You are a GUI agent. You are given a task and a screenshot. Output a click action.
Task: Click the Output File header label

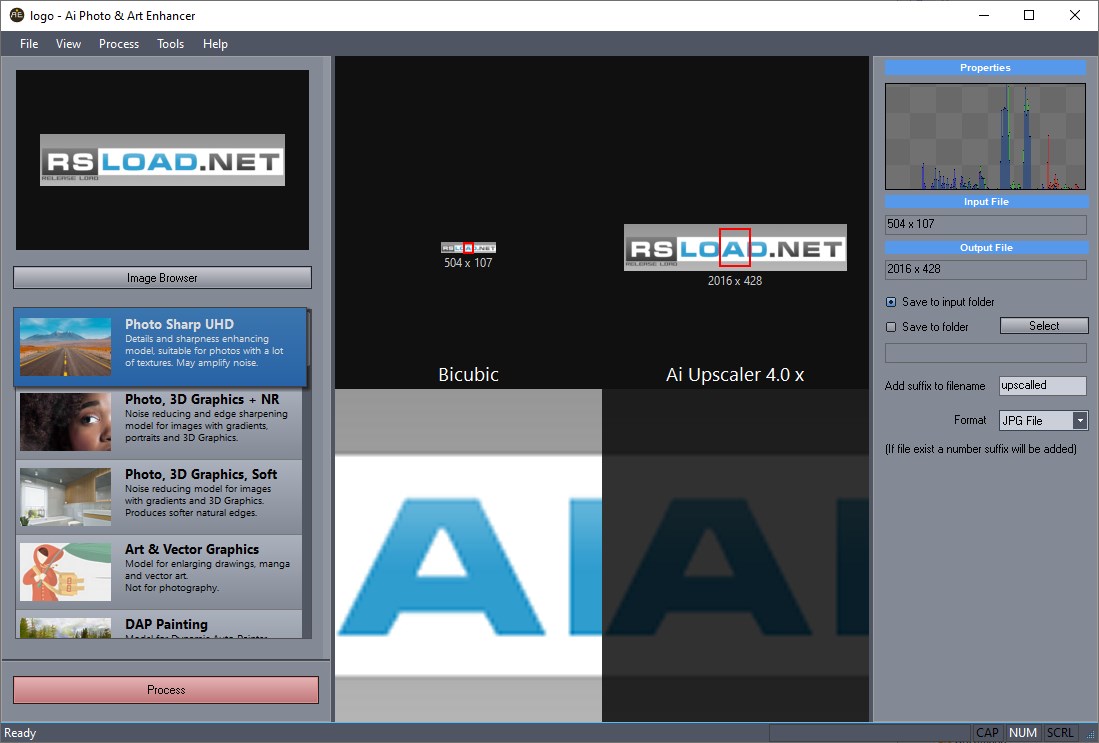tap(985, 247)
